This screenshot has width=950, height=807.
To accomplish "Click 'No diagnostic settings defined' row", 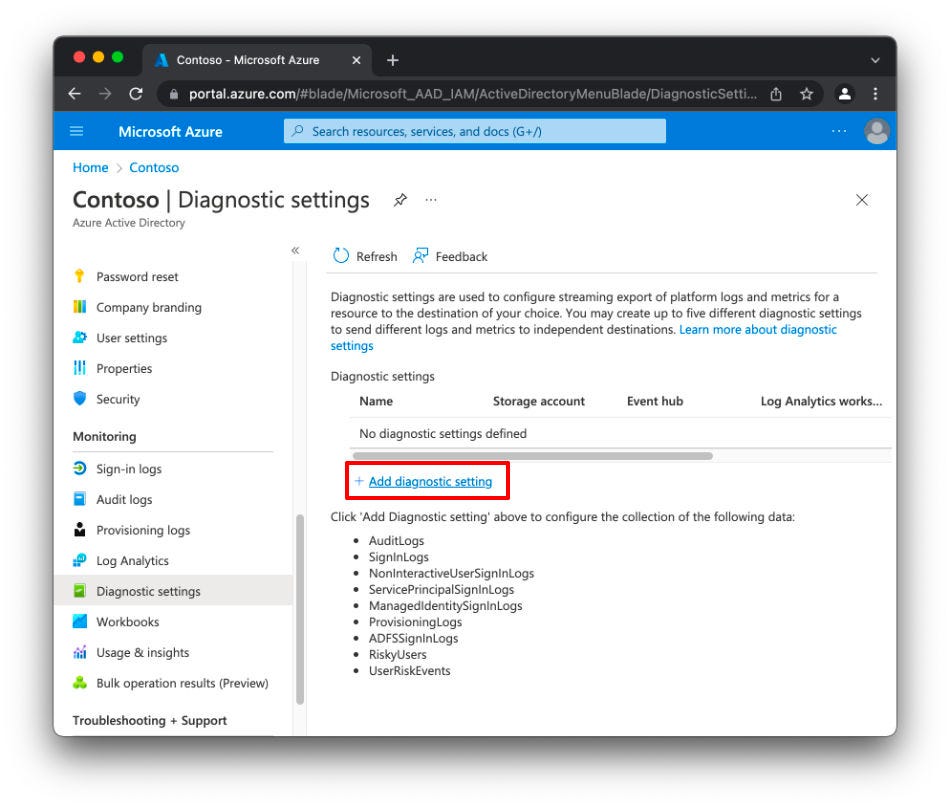I will tap(620, 434).
